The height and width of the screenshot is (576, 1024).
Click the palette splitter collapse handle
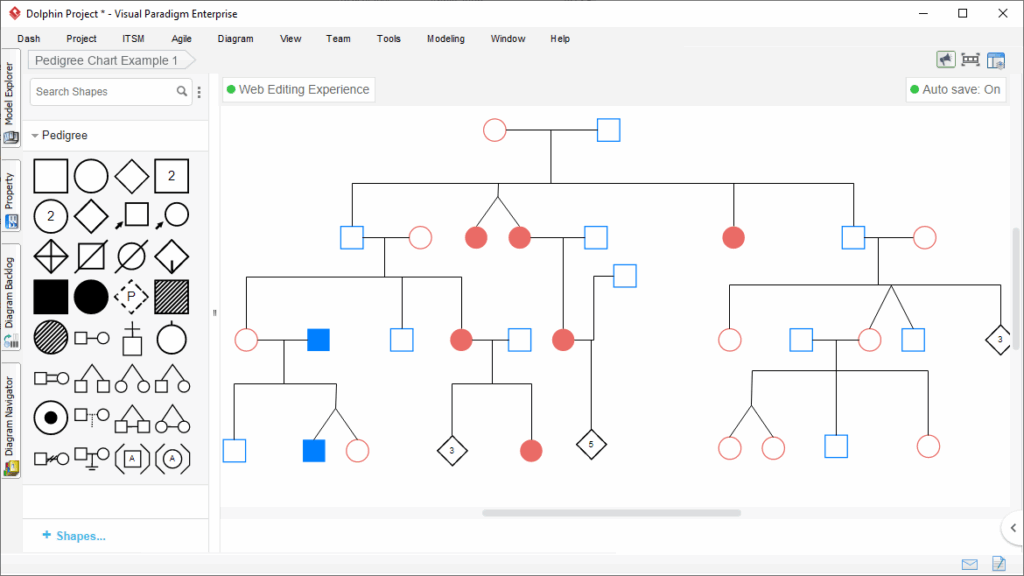[214, 313]
